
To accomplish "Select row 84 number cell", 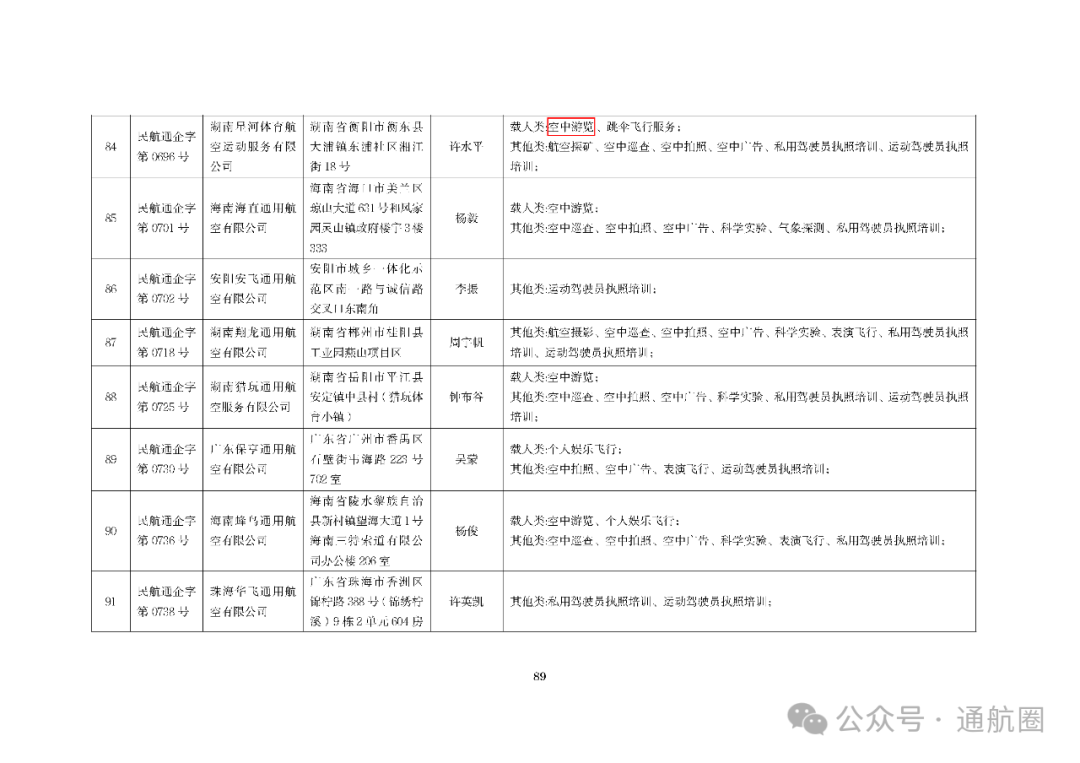I will 110,147.
